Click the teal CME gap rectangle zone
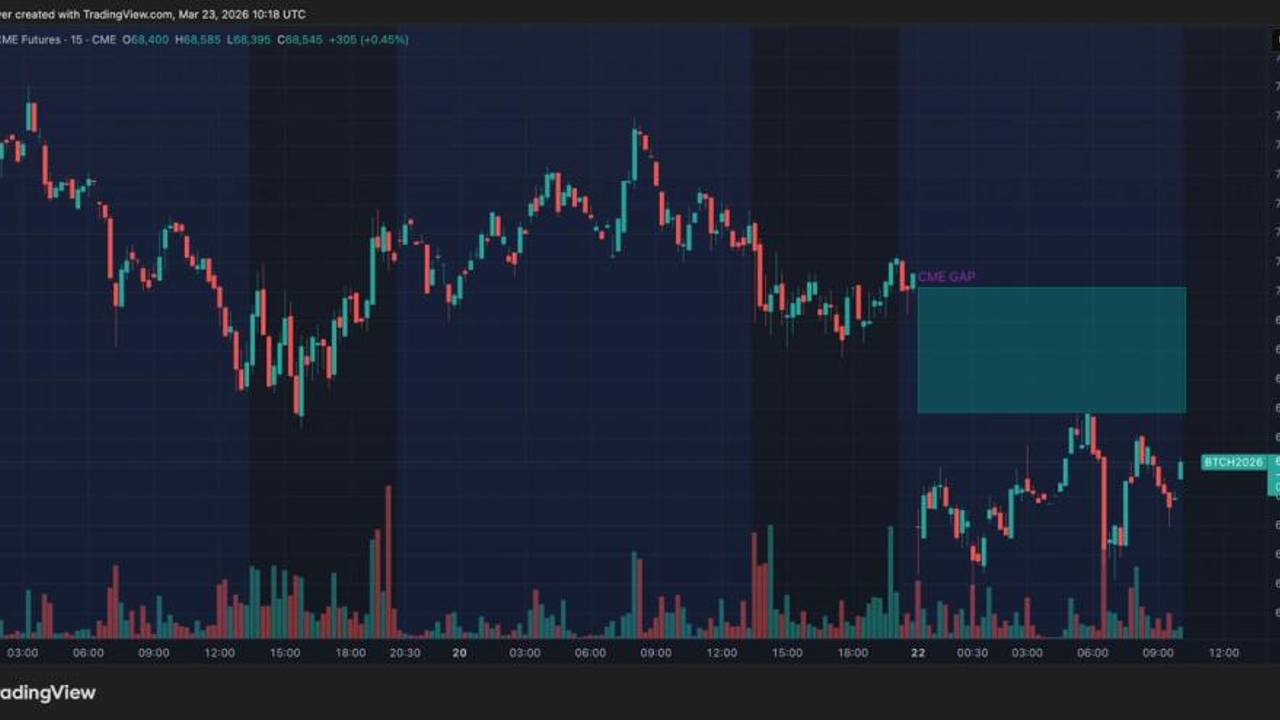Viewport: 1280px width, 720px height. pos(1051,350)
